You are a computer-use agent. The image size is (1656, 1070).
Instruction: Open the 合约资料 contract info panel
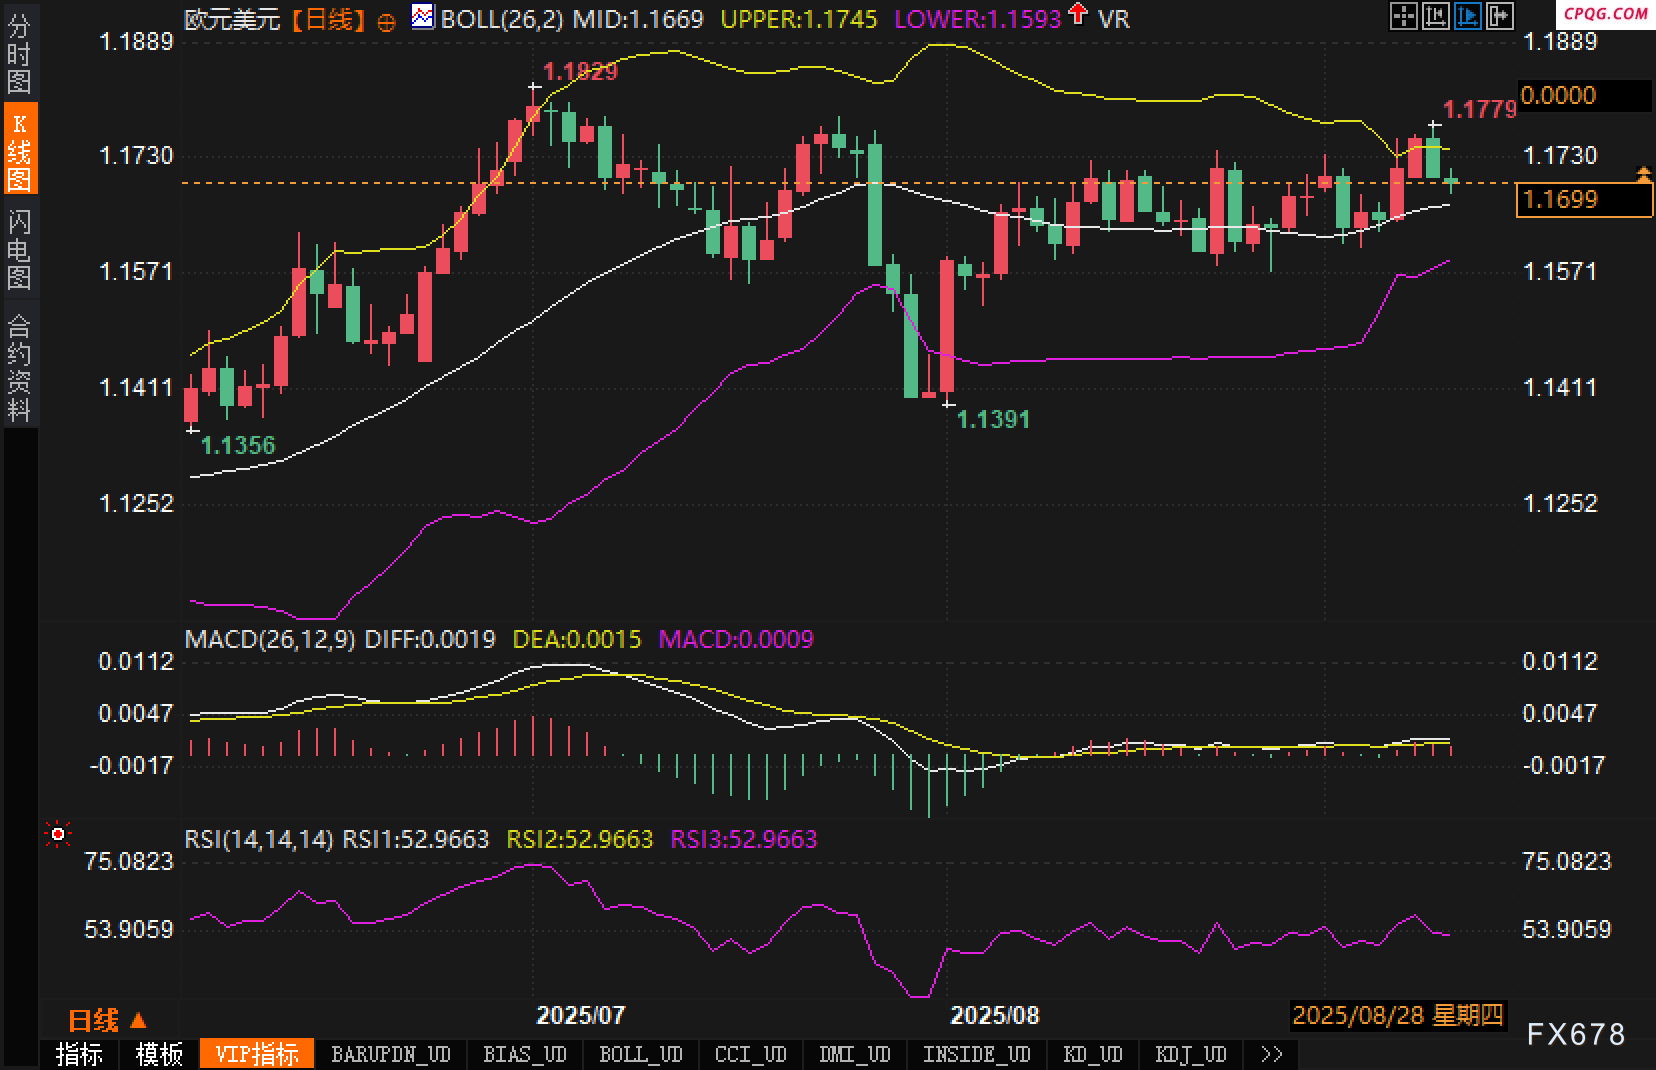(x=19, y=366)
